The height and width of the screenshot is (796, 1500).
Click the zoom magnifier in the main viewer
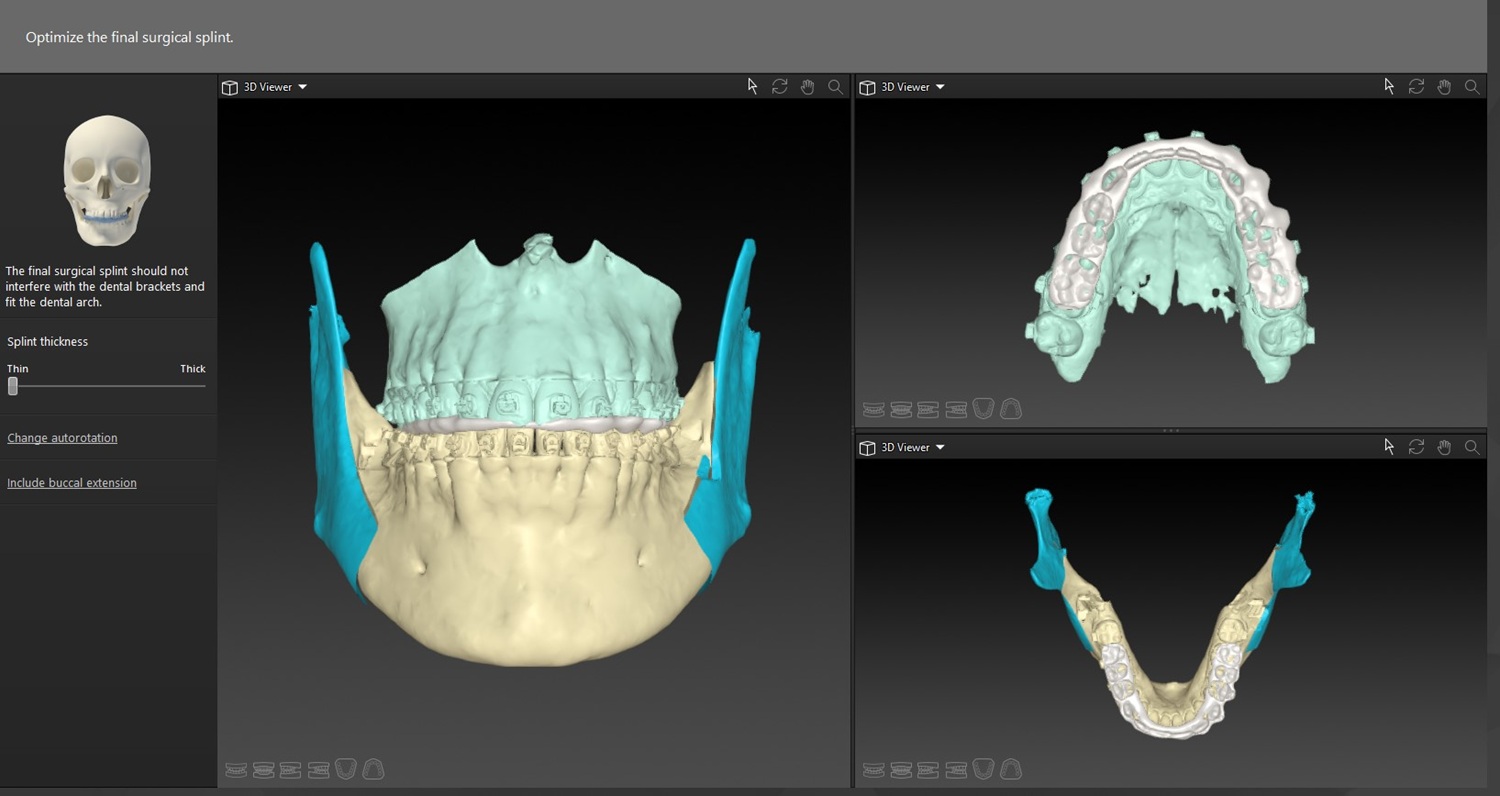(x=836, y=87)
